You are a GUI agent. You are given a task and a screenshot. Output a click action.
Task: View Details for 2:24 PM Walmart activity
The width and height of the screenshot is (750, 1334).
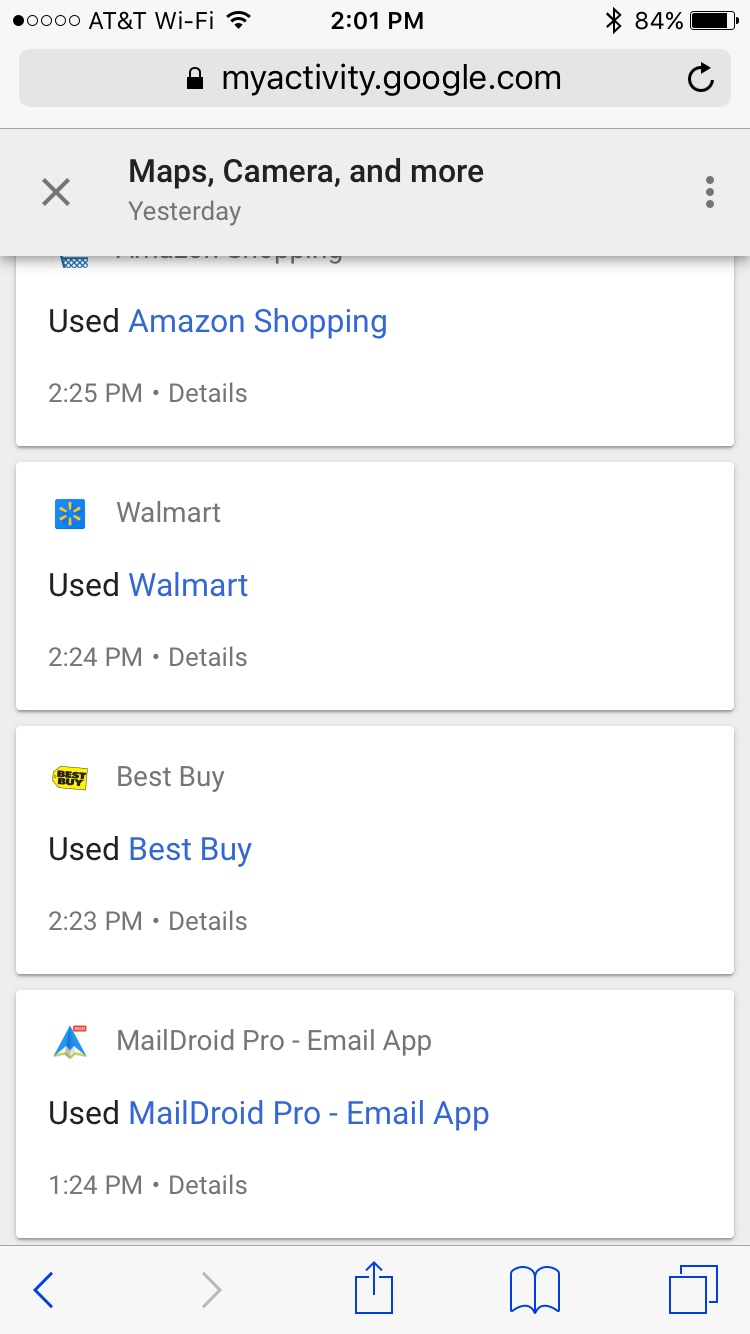click(x=207, y=657)
